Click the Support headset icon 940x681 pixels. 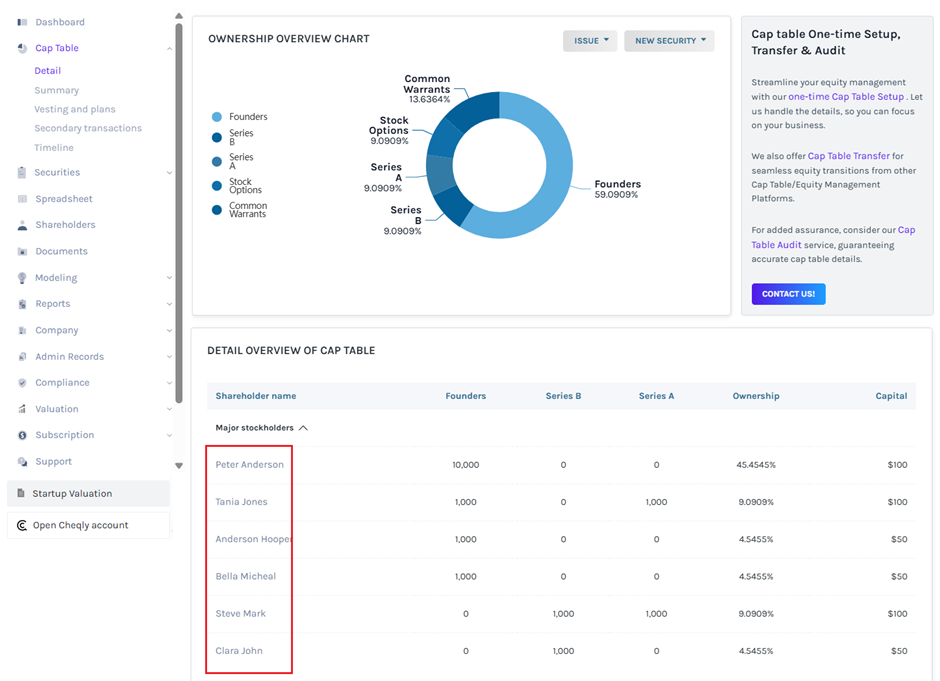[22, 462]
